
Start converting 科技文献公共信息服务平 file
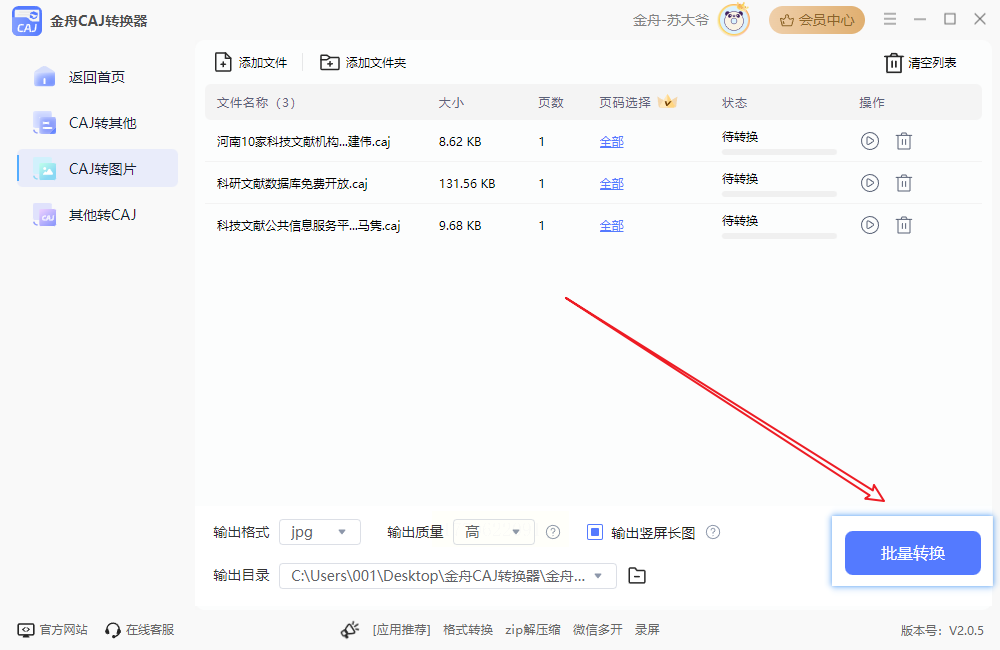pos(869,225)
